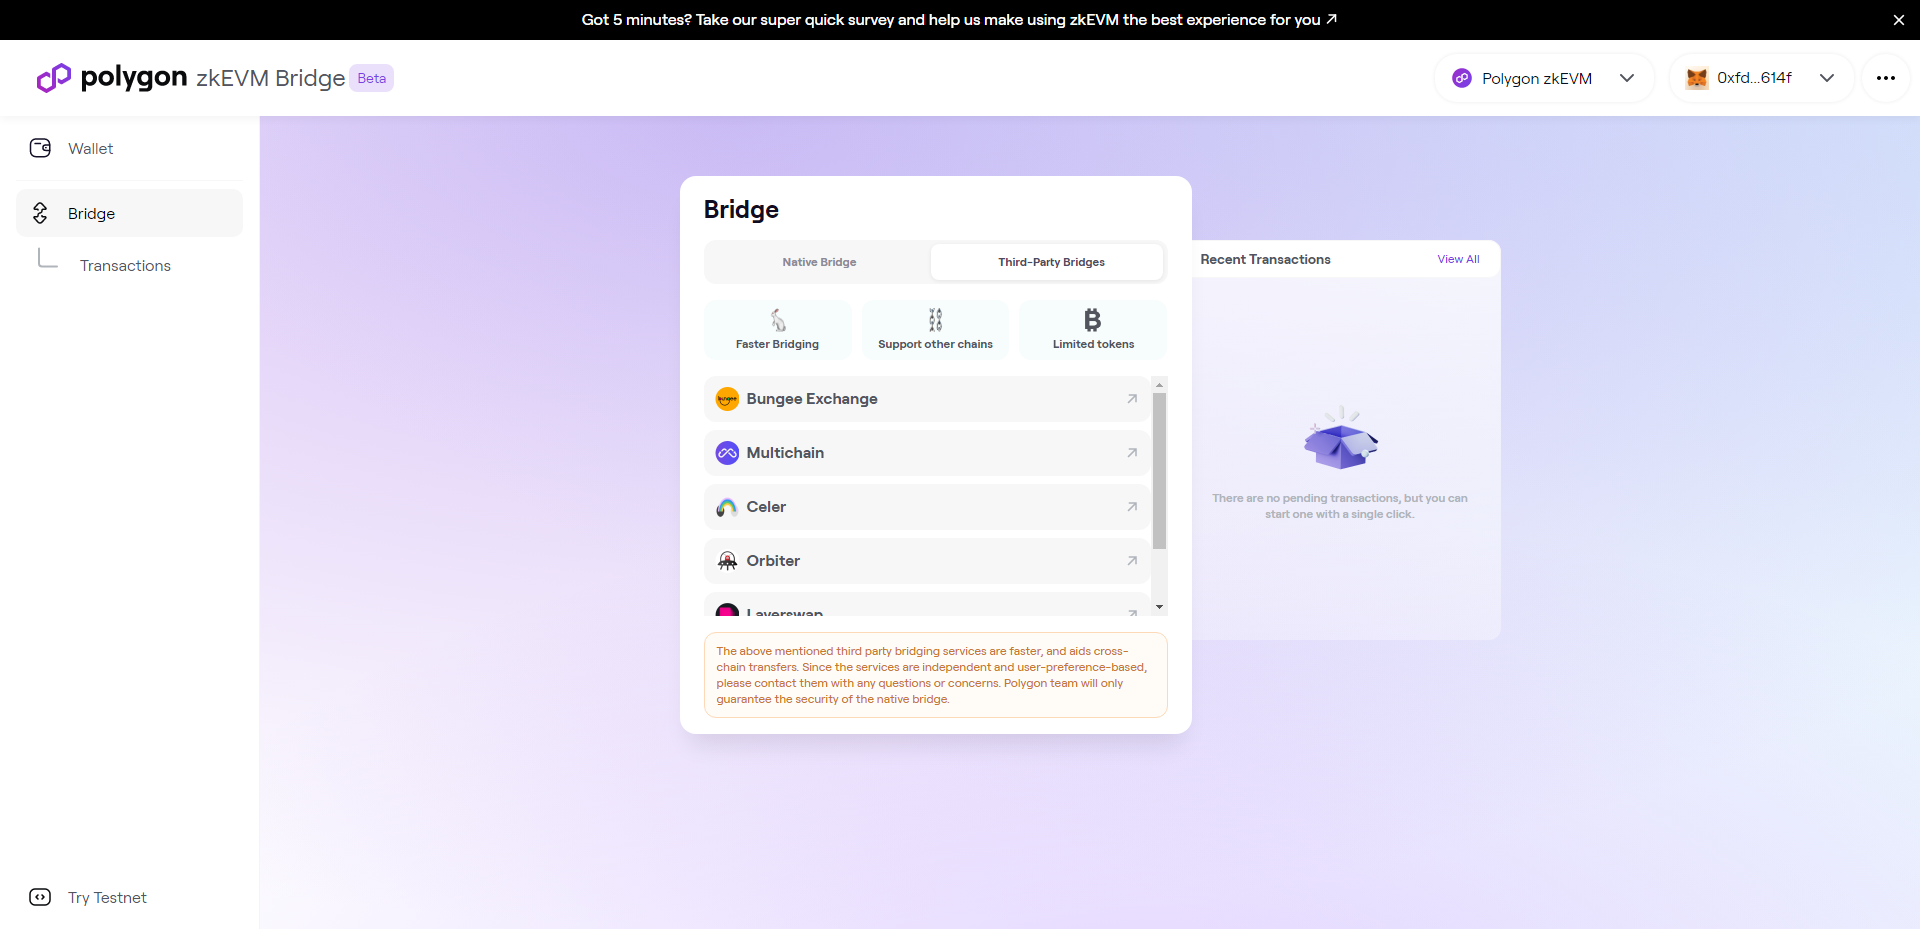
Task: Open the three-dots more options menu
Action: pyautogui.click(x=1885, y=78)
